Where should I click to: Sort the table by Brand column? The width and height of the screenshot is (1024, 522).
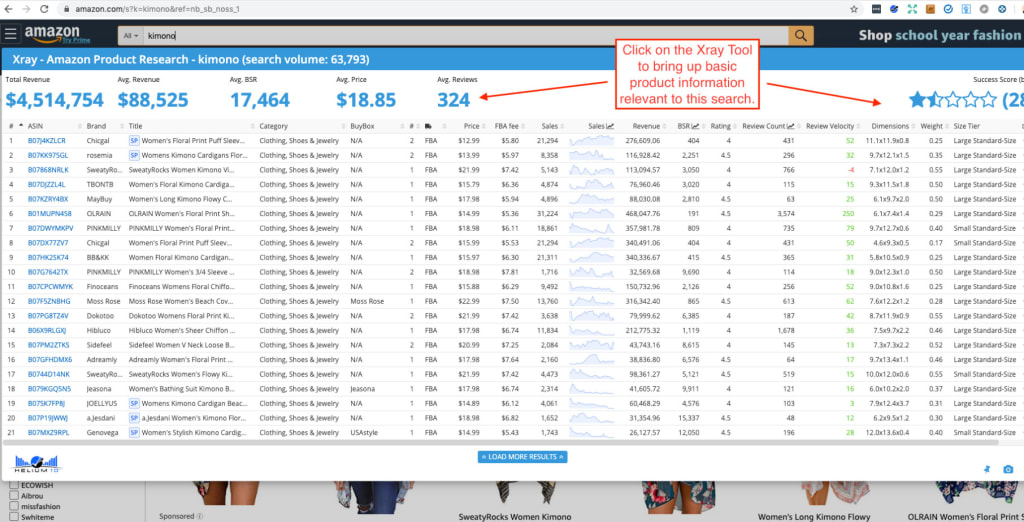coord(96,126)
